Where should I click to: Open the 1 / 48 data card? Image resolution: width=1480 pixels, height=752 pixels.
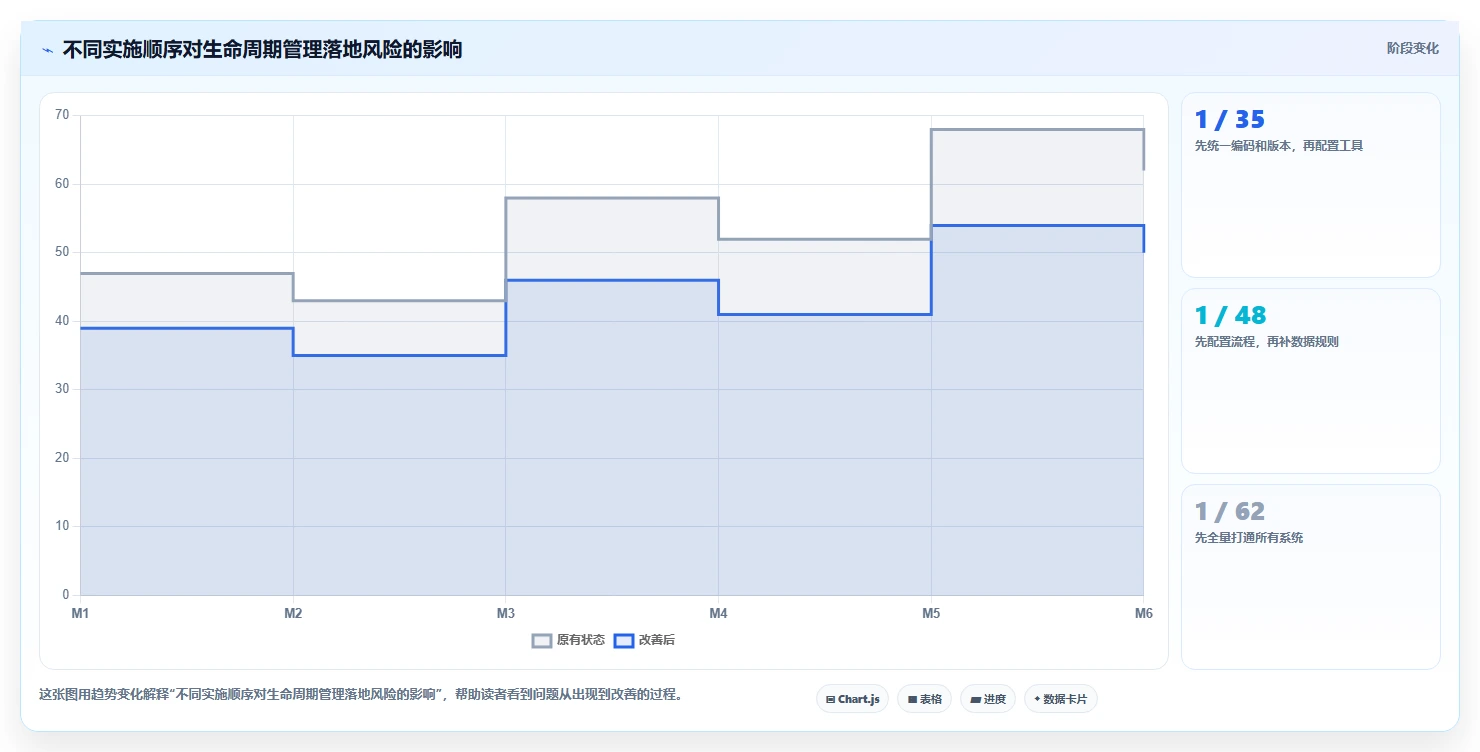1310,381
